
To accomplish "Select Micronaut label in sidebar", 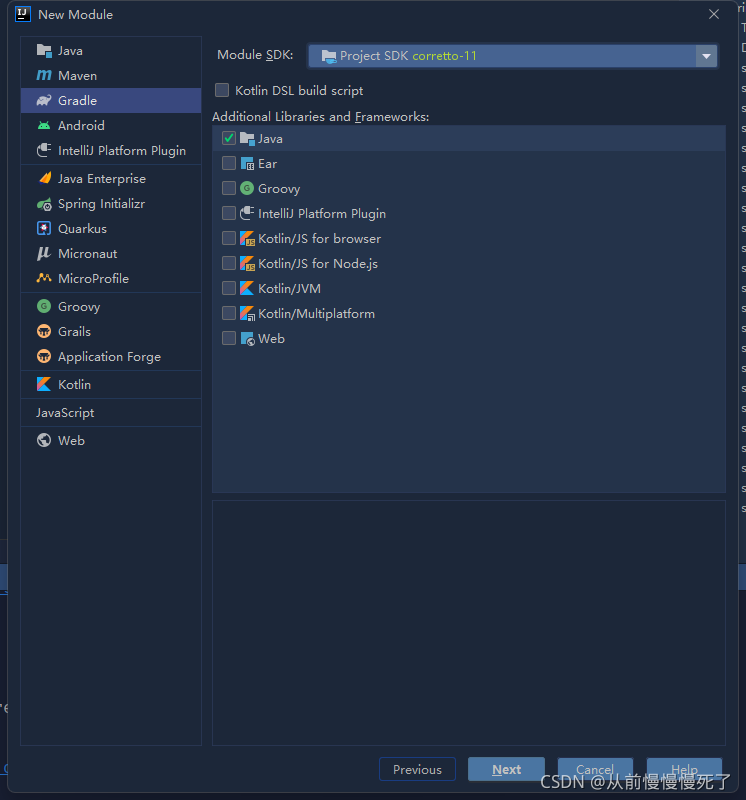I will click(88, 254).
